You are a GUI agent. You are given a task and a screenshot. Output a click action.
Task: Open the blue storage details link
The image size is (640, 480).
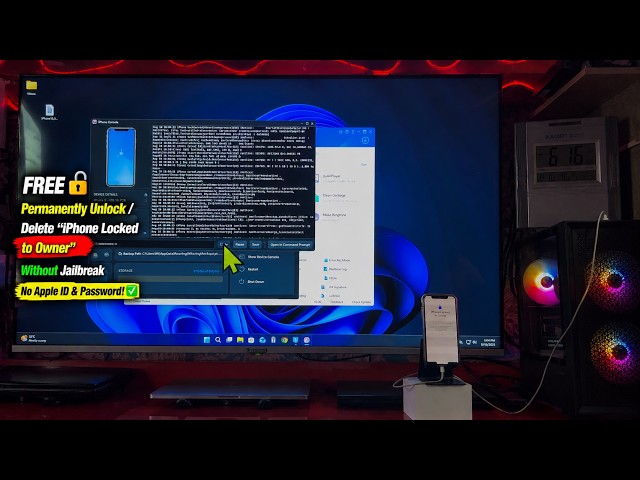207,271
